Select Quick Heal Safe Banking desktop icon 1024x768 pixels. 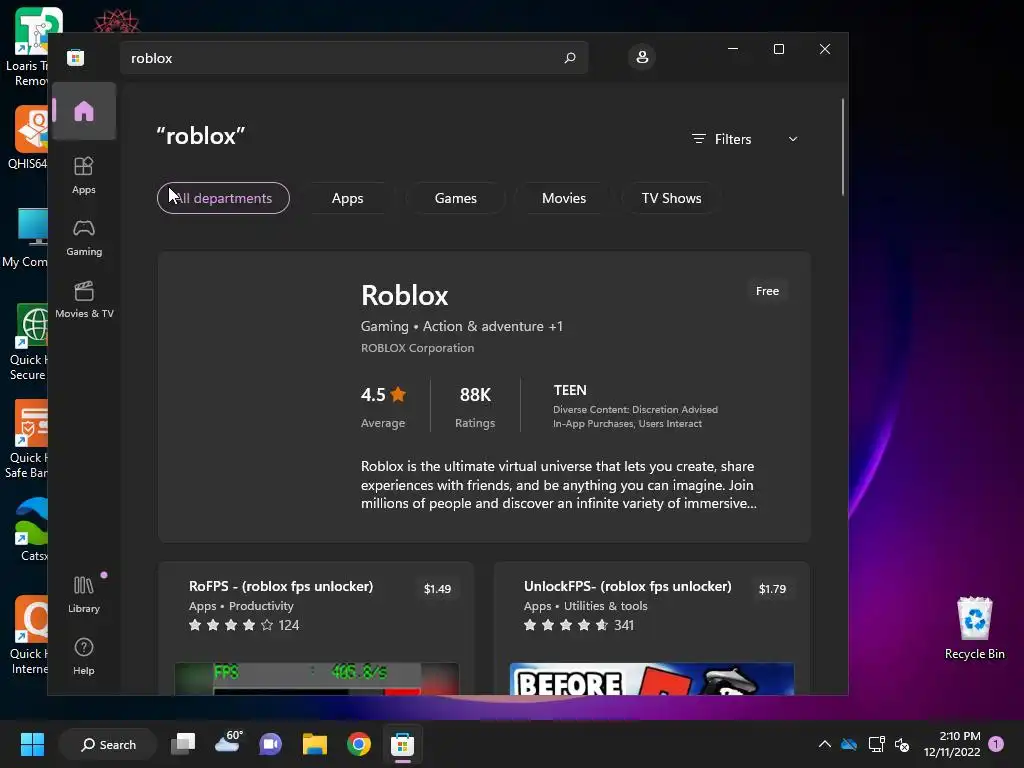(x=26, y=440)
